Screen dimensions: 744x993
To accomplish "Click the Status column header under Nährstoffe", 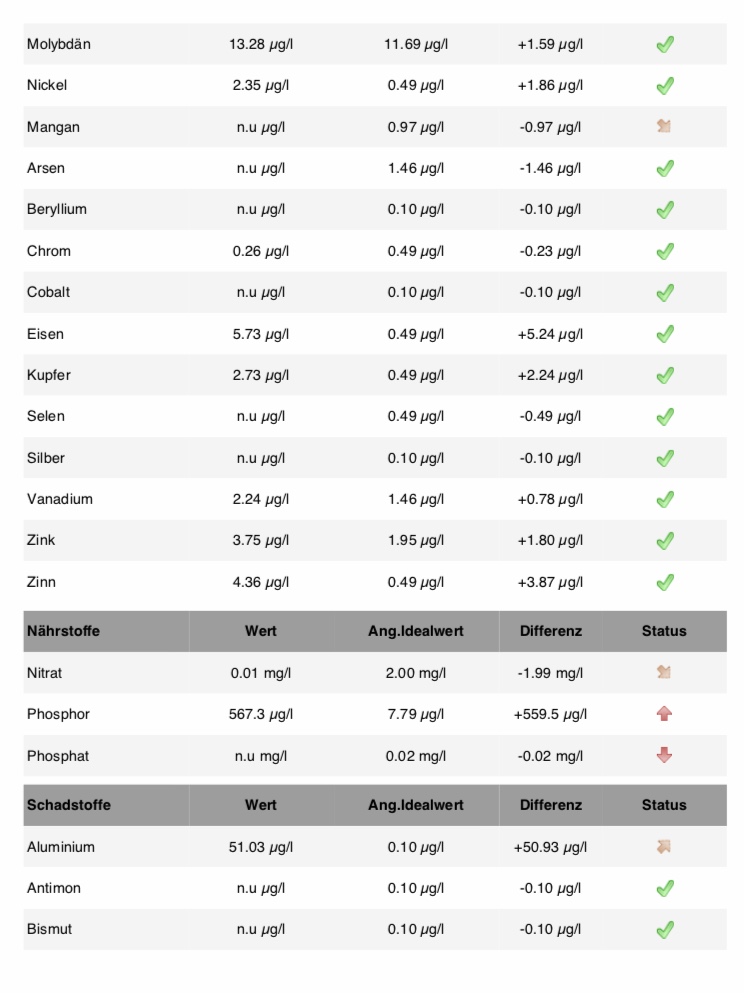I will [x=664, y=631].
